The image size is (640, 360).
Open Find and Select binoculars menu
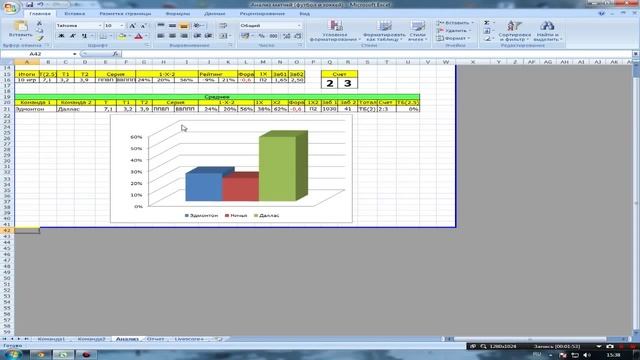coord(547,31)
